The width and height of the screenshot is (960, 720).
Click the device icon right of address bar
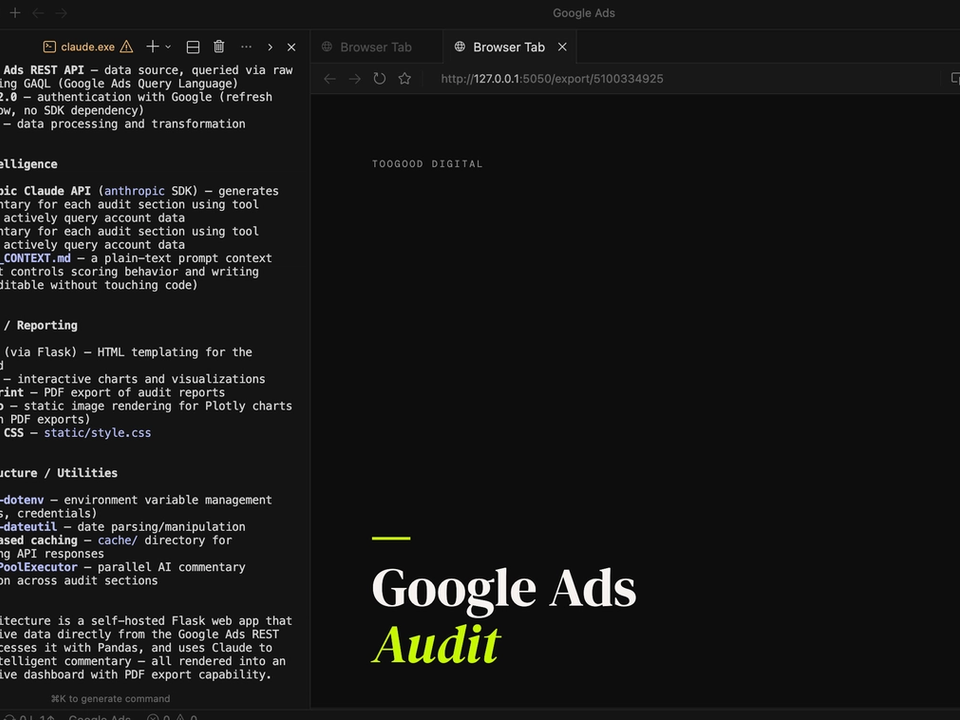pos(954,78)
